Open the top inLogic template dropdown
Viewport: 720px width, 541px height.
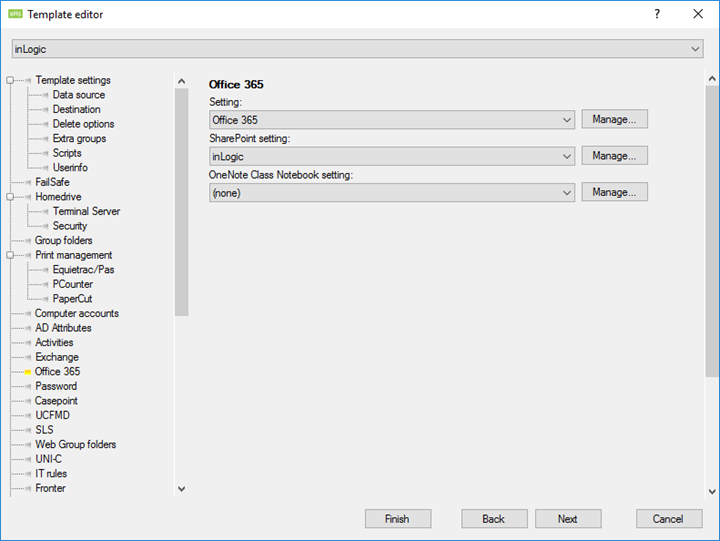pos(695,49)
